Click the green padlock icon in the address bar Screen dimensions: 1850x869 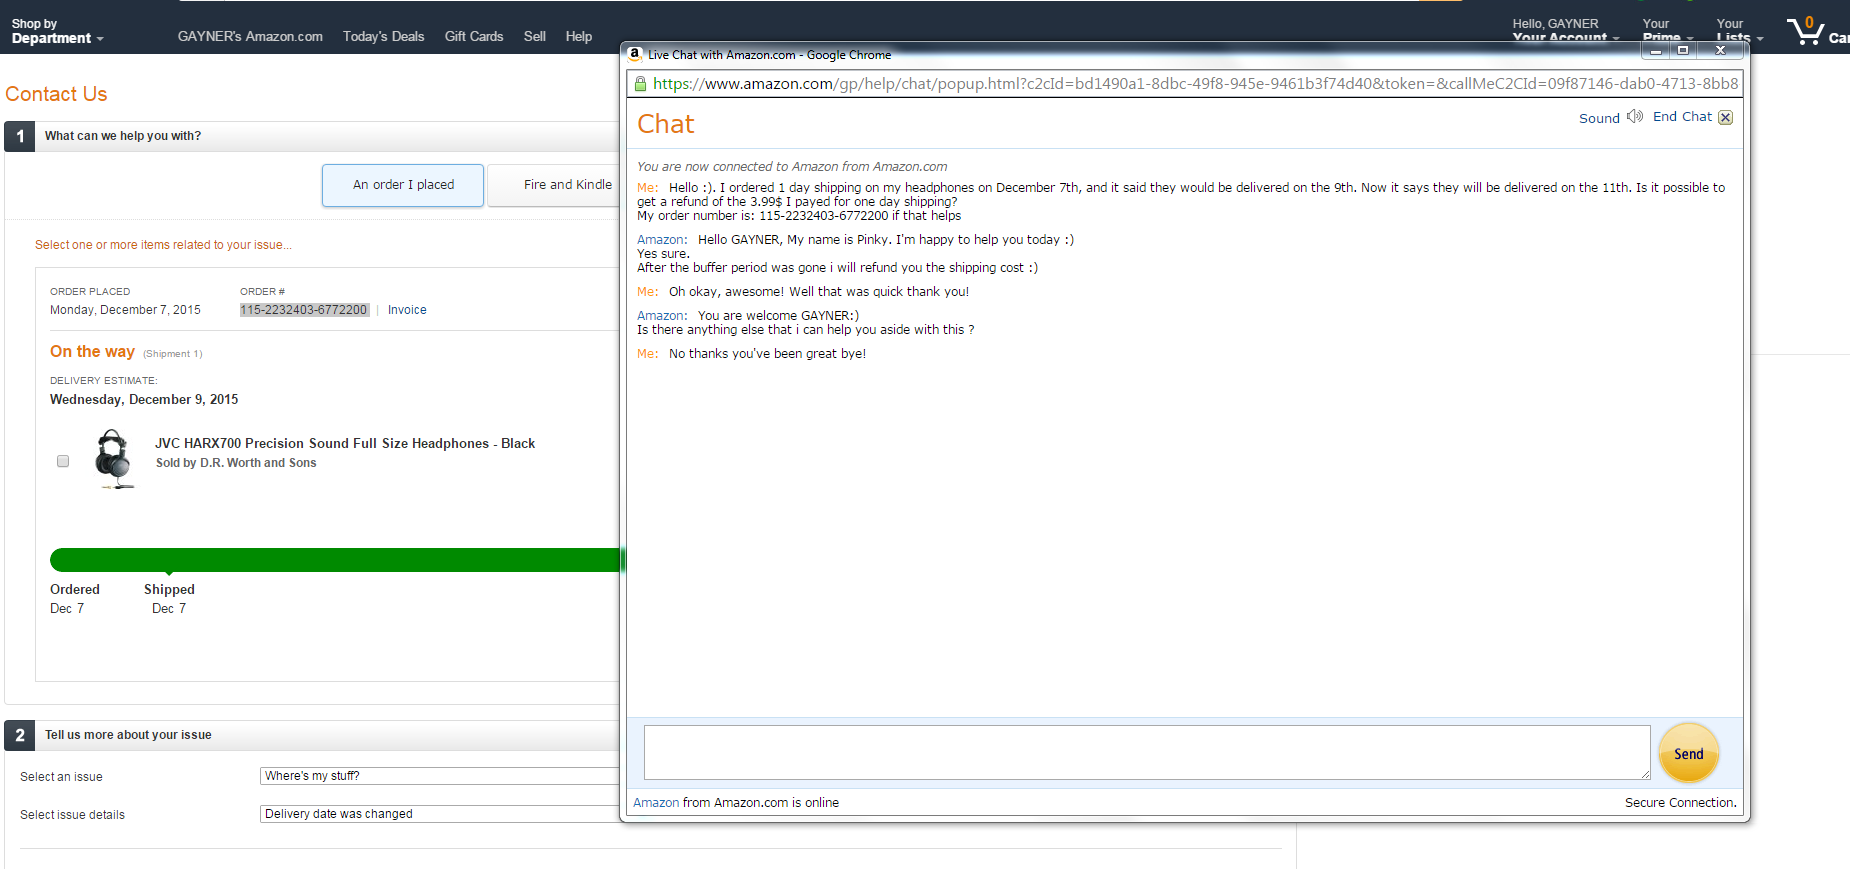pos(641,84)
